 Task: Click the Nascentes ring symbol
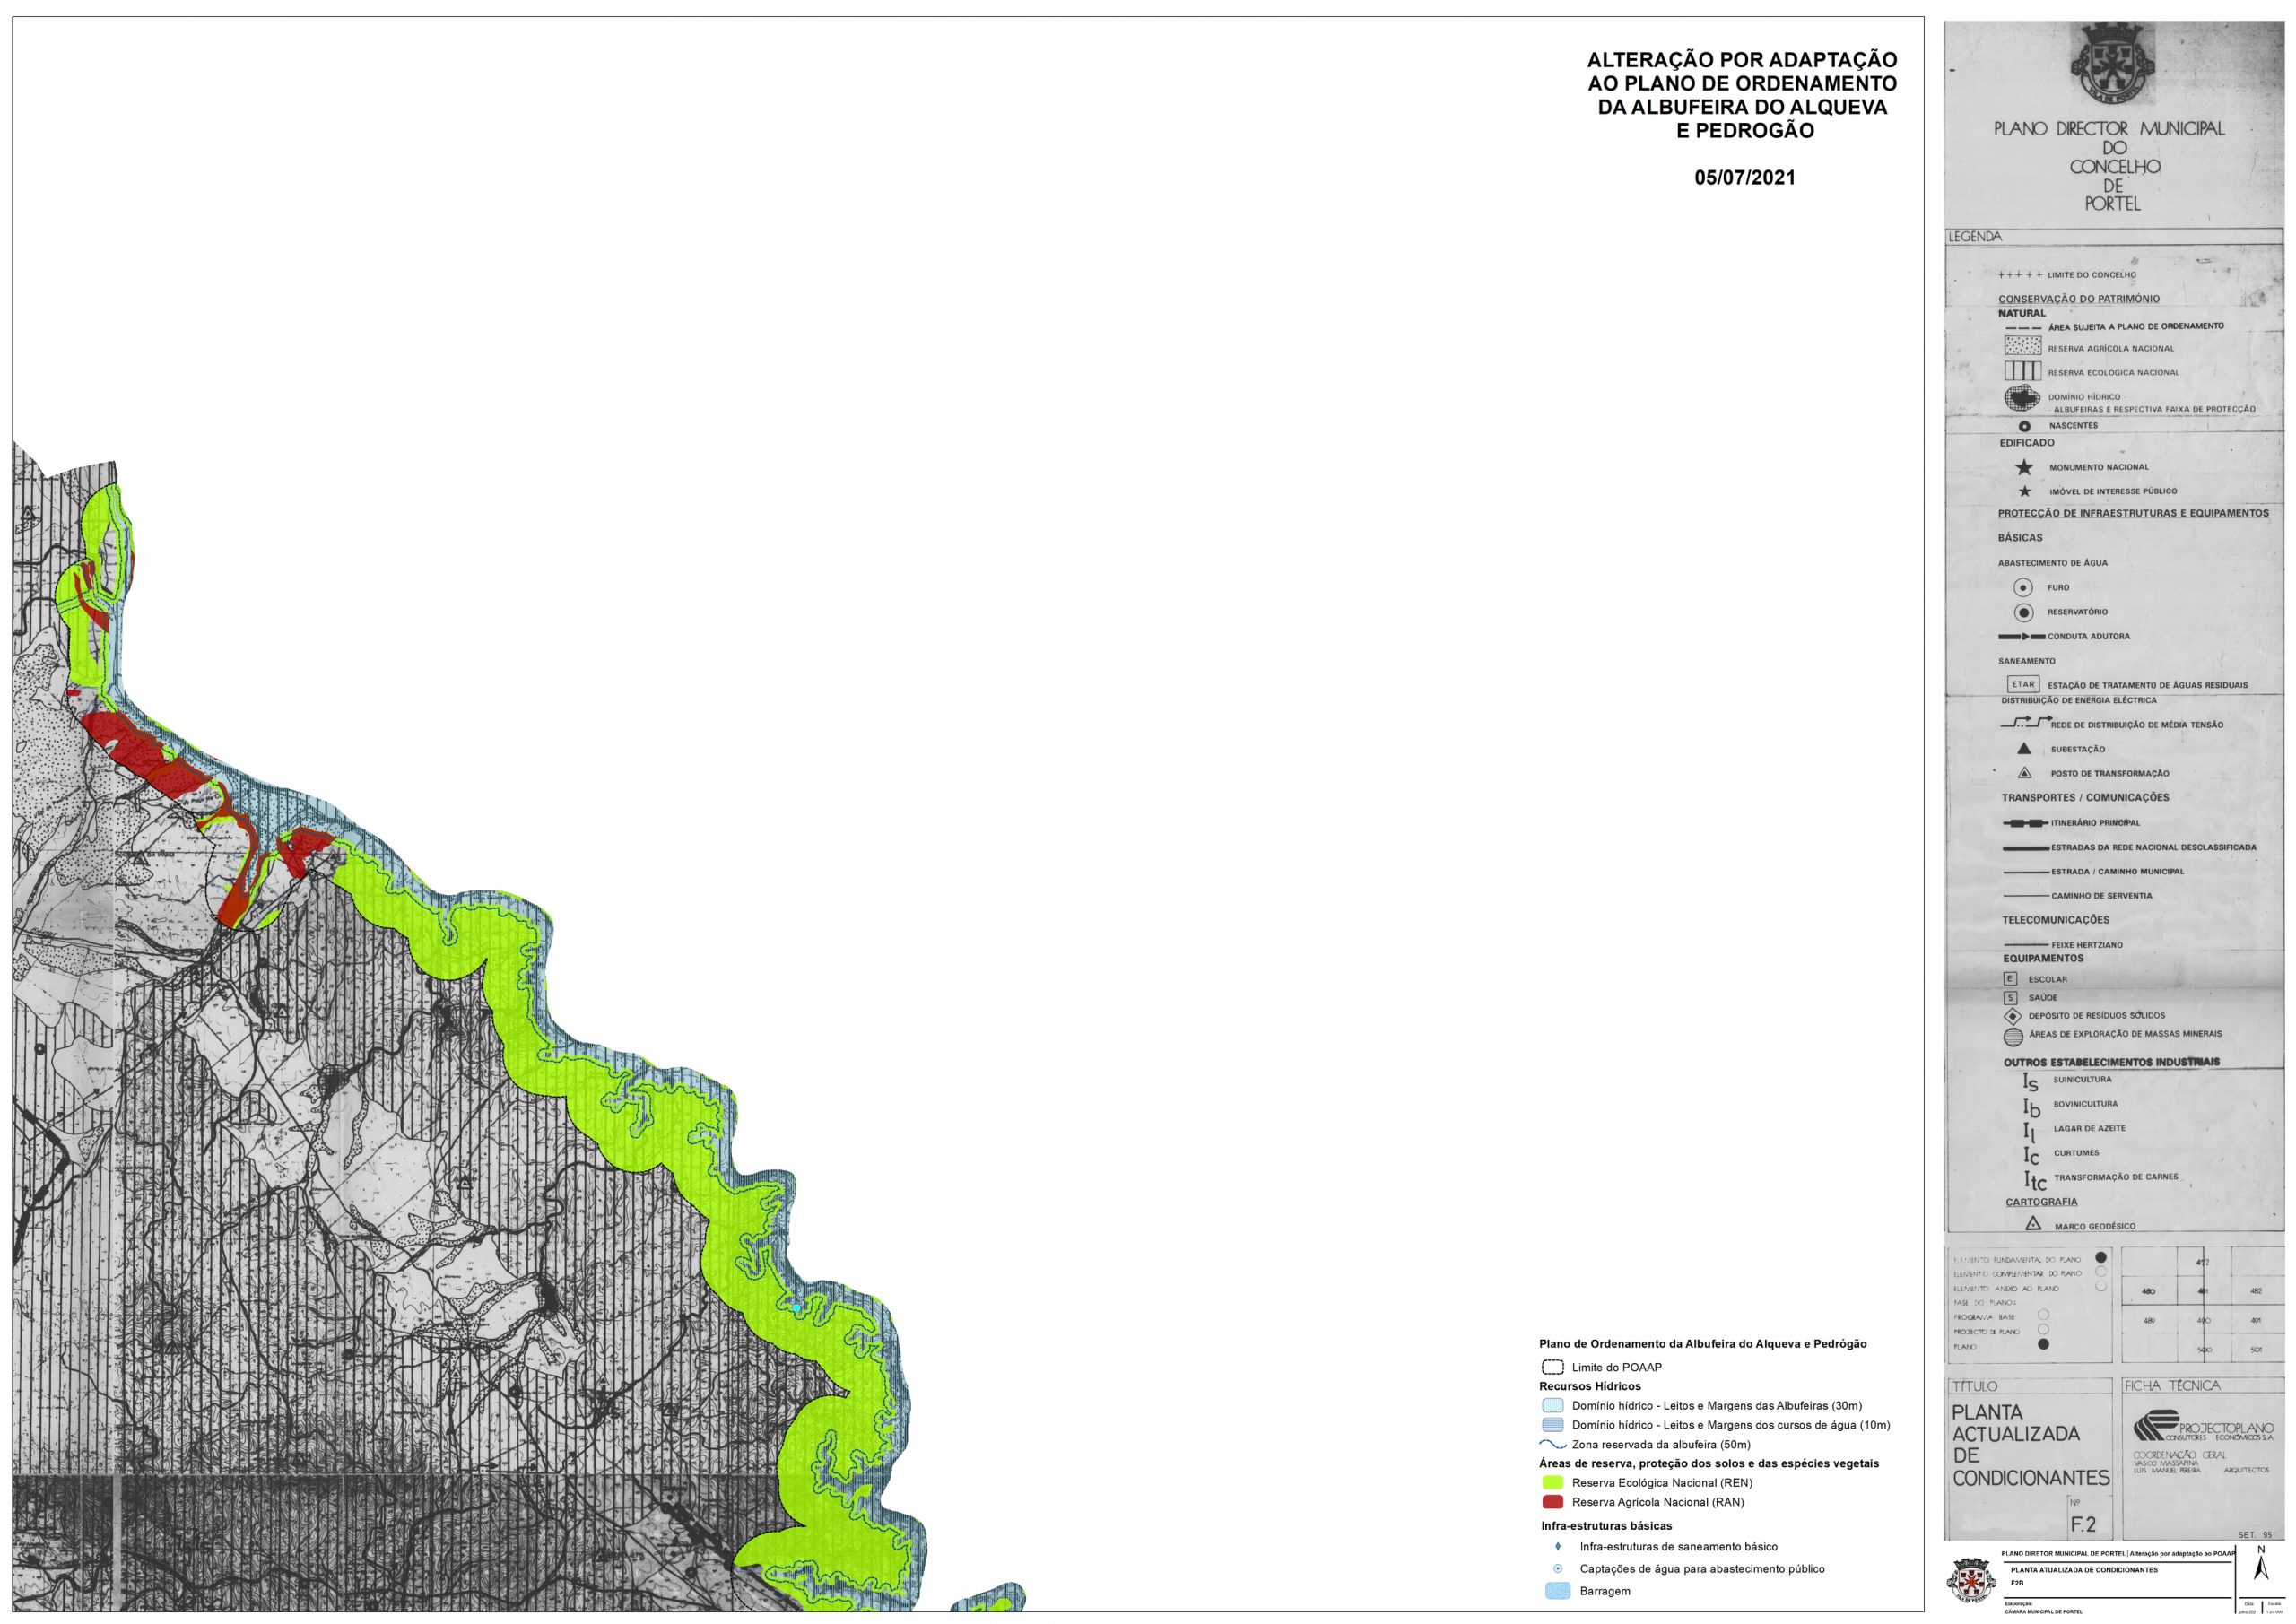pos(2025,426)
